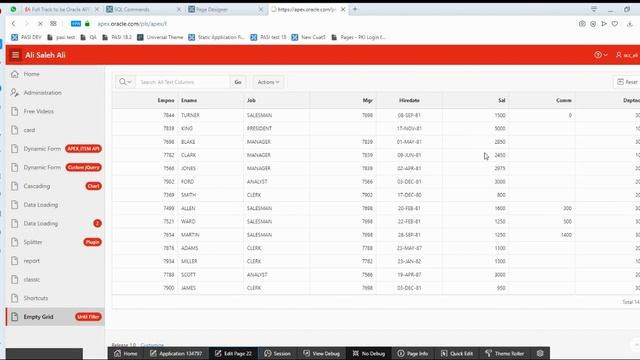Image resolution: width=640 pixels, height=360 pixels.
Task: Open Administration in the sidebar
Action: tap(55, 93)
